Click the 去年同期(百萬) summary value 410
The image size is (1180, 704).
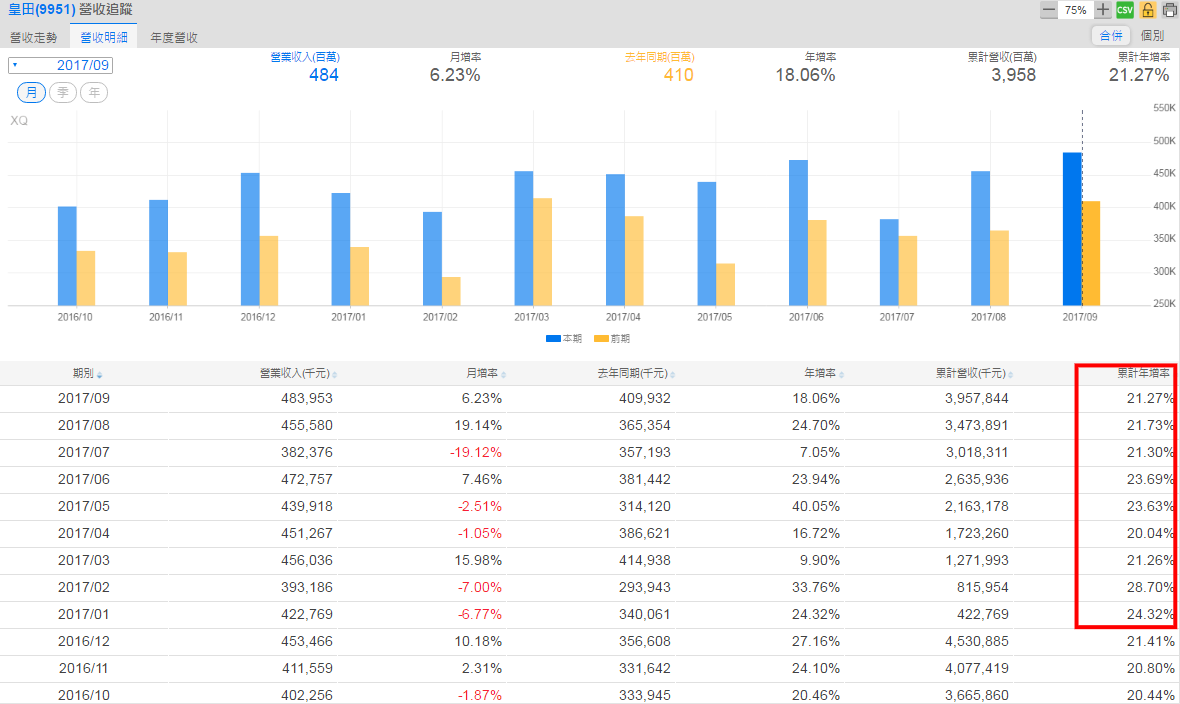(679, 75)
